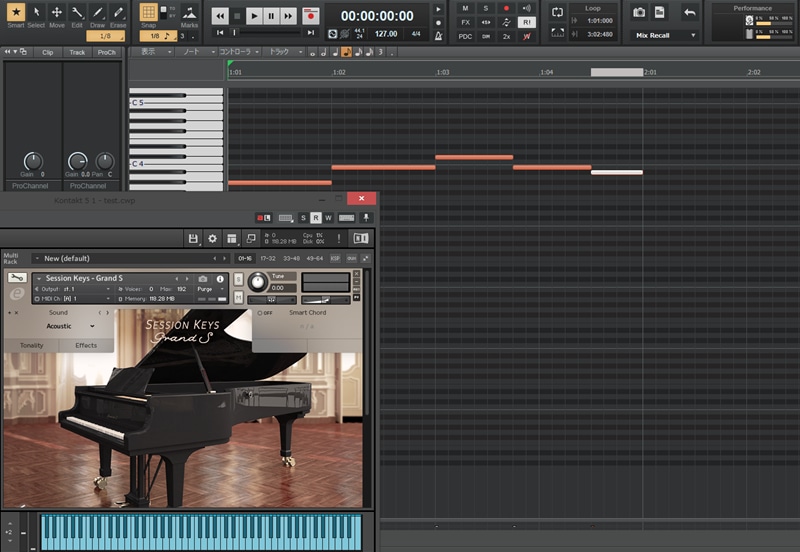
Task: Turn on Smart Chord OFF switch
Action: [x=265, y=313]
